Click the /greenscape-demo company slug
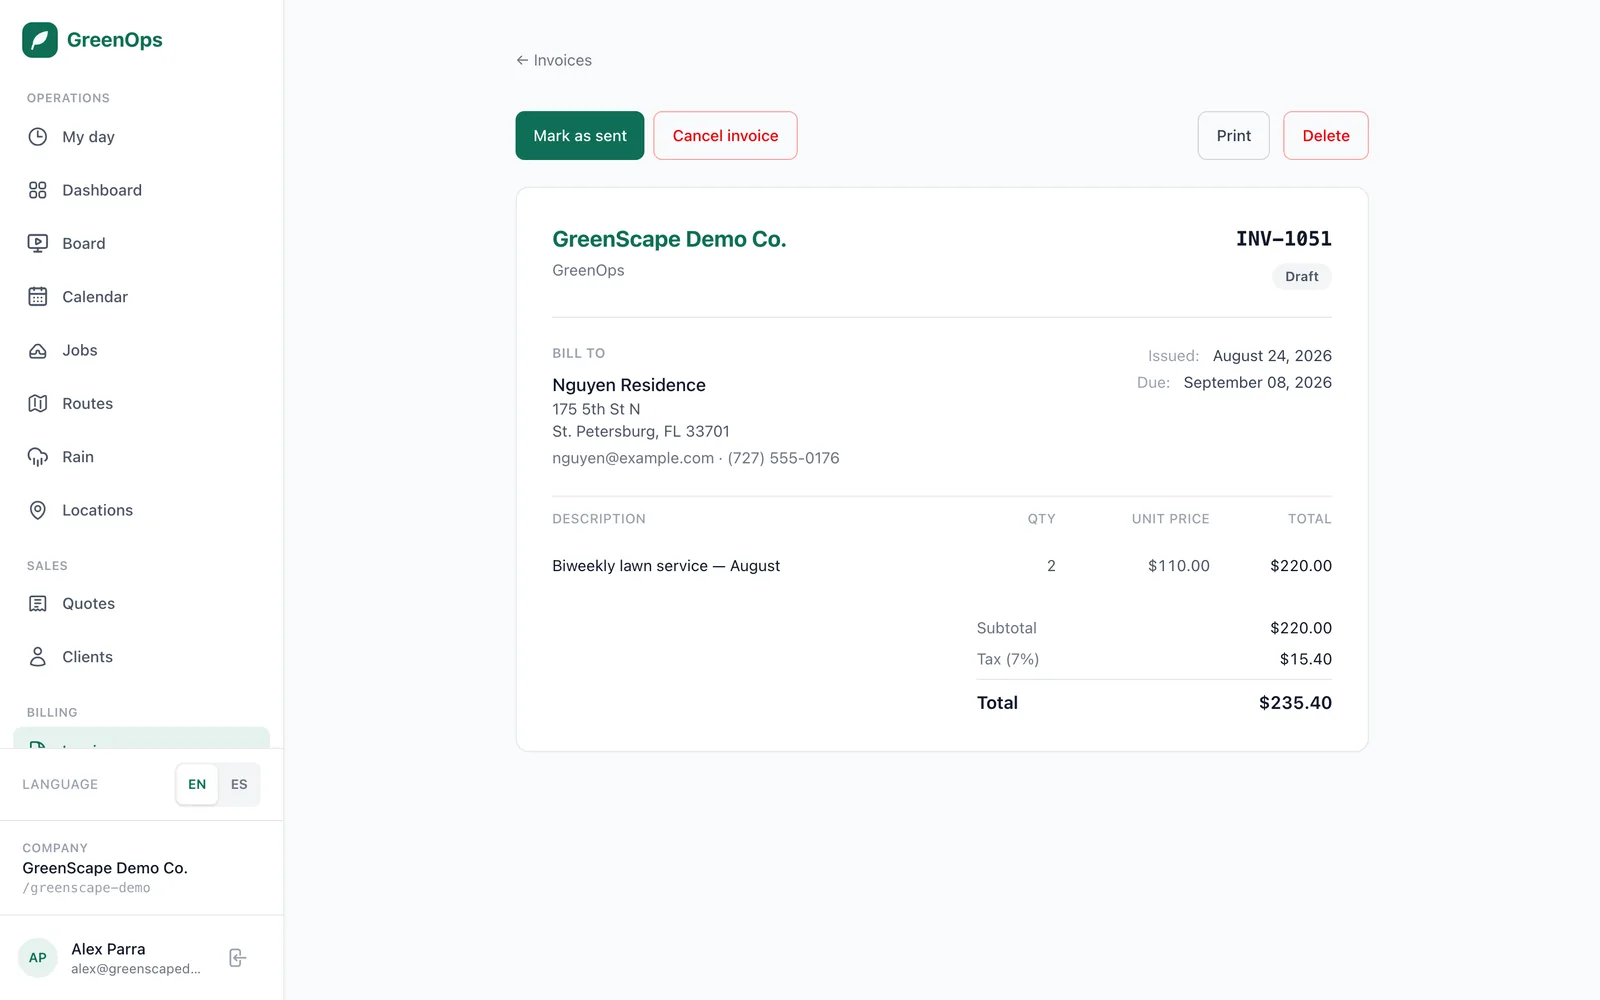1600x1000 pixels. (x=87, y=888)
